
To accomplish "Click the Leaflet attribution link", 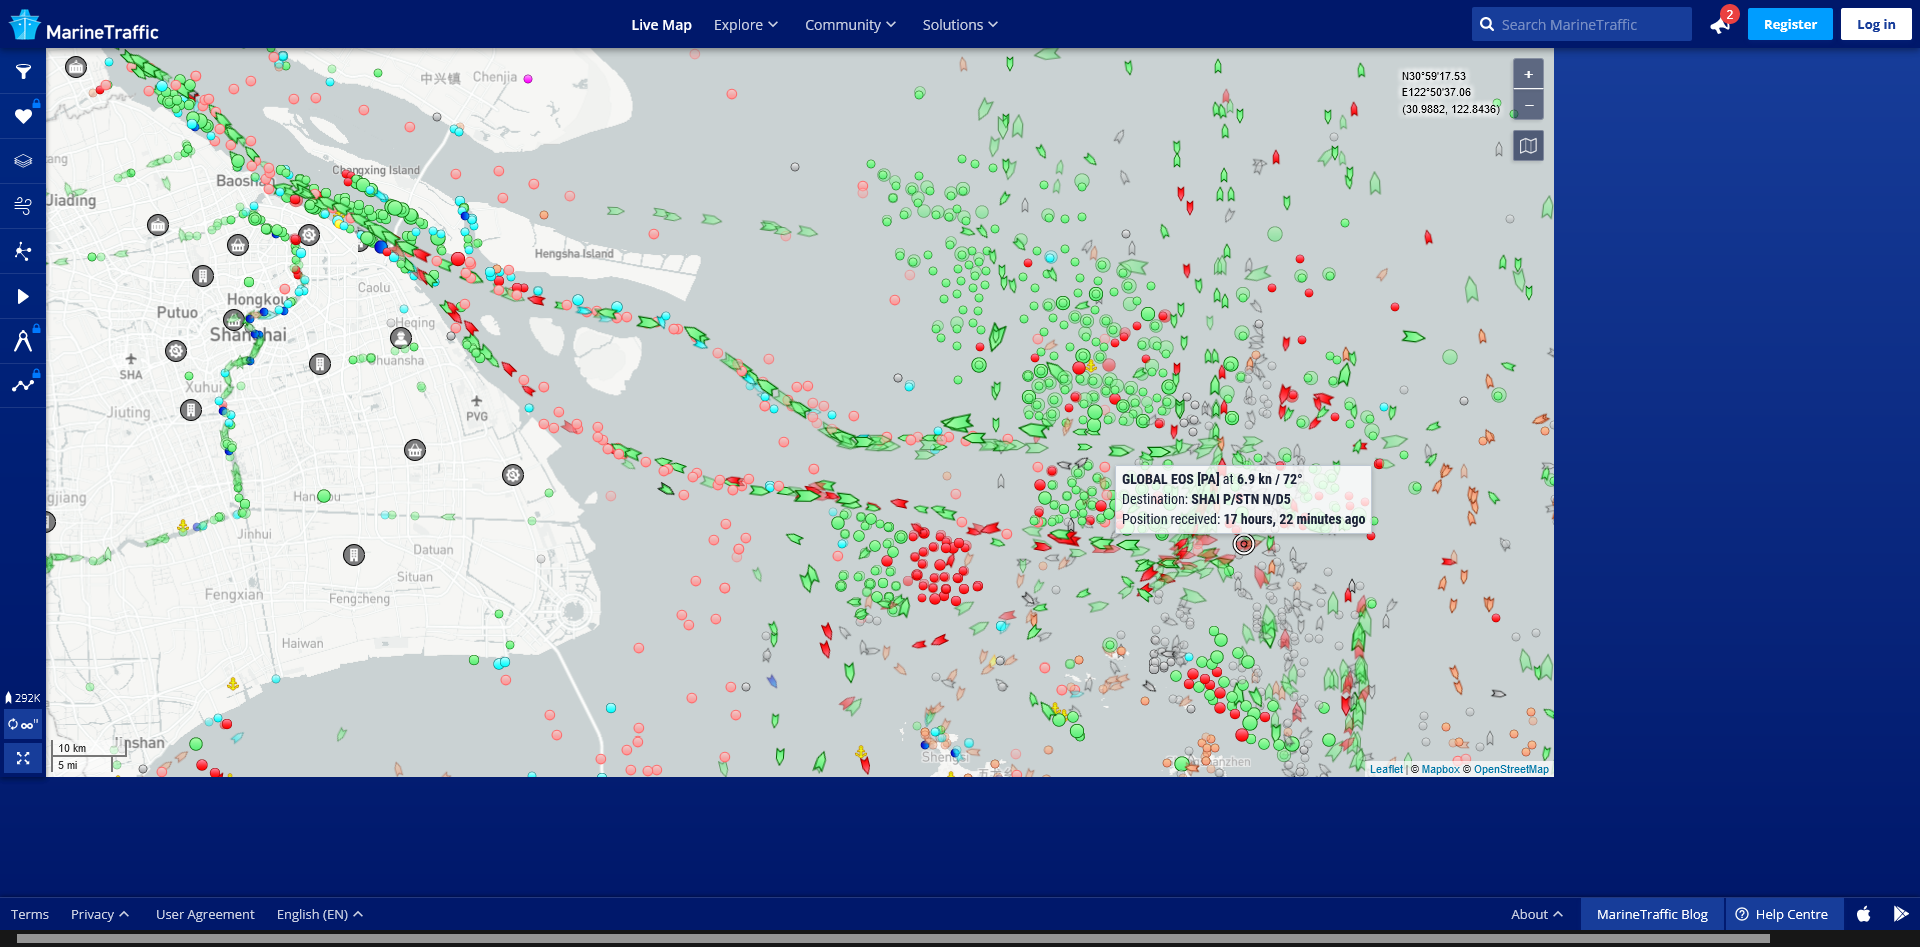I will click(1386, 769).
